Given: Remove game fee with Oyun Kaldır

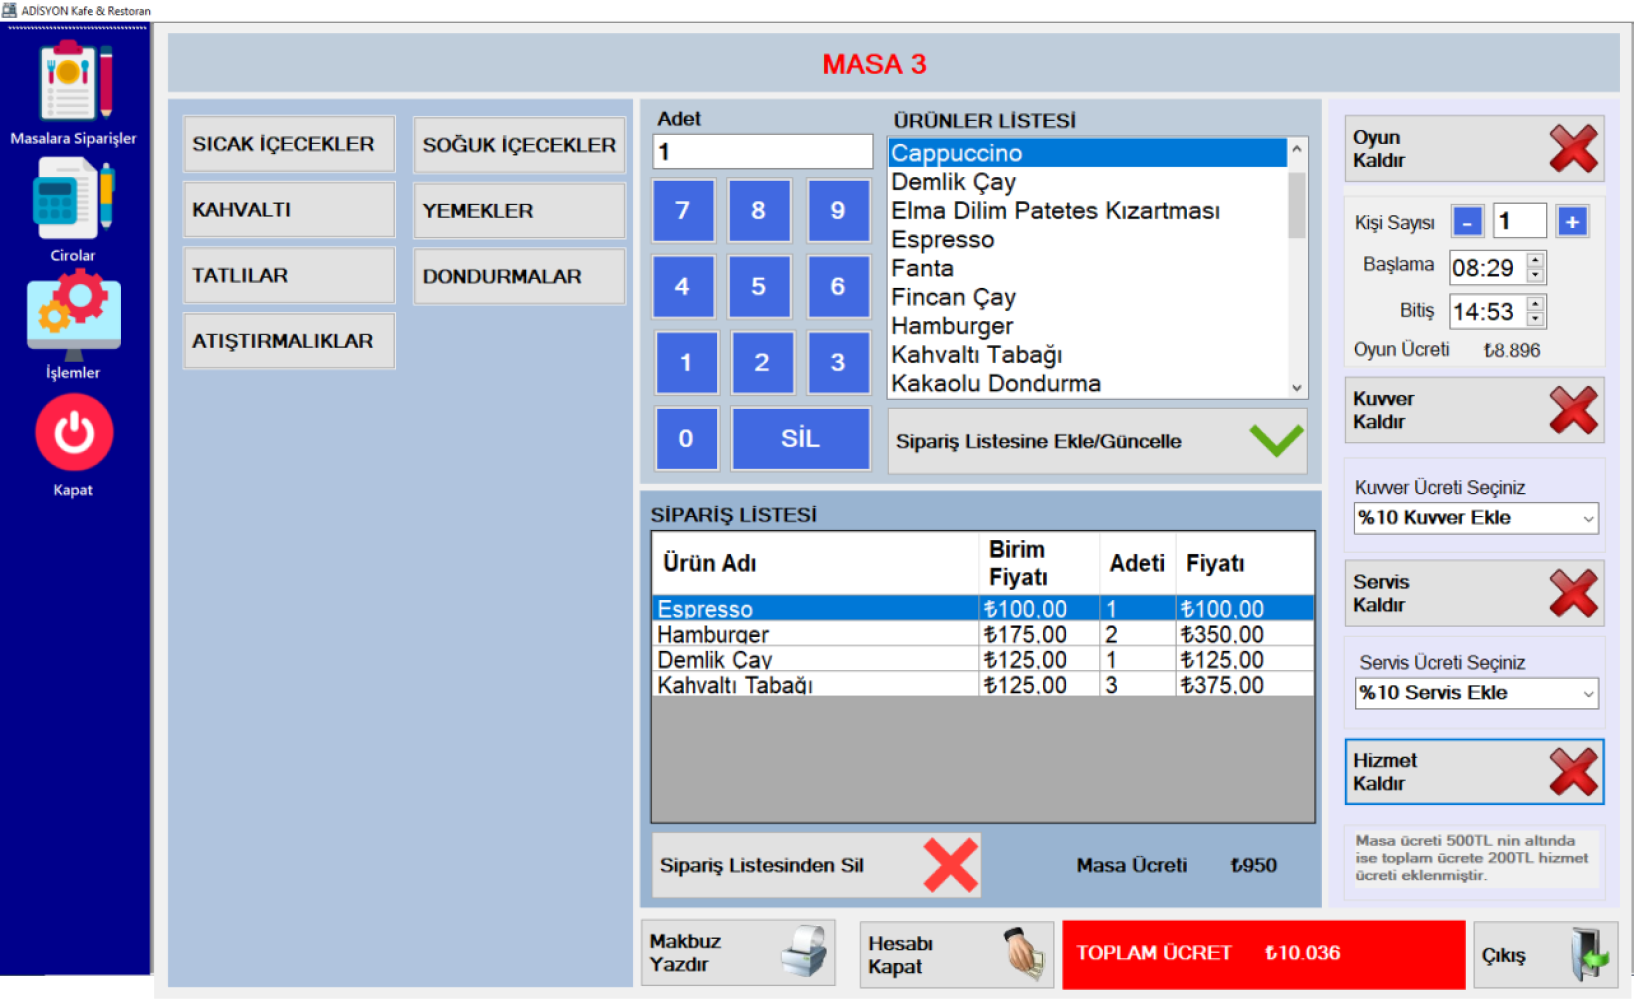Looking at the screenshot, I should click(1474, 149).
